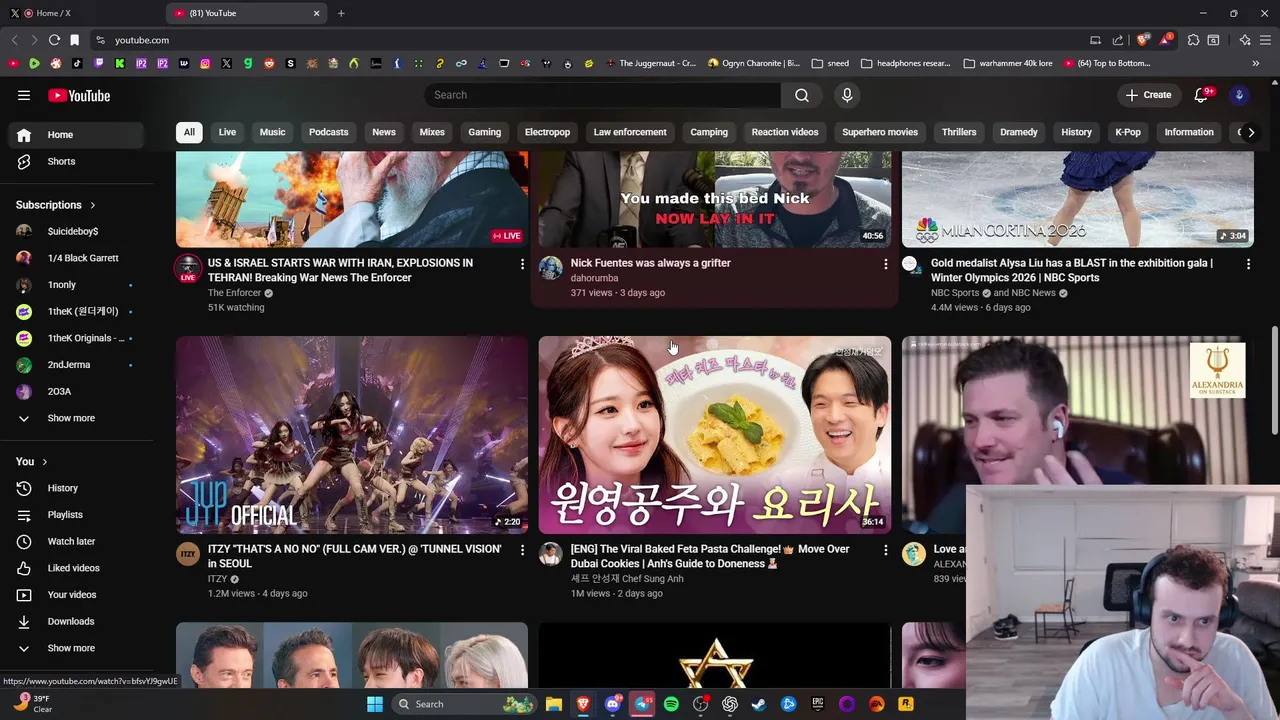Click the YouTube logo

[x=79, y=95]
